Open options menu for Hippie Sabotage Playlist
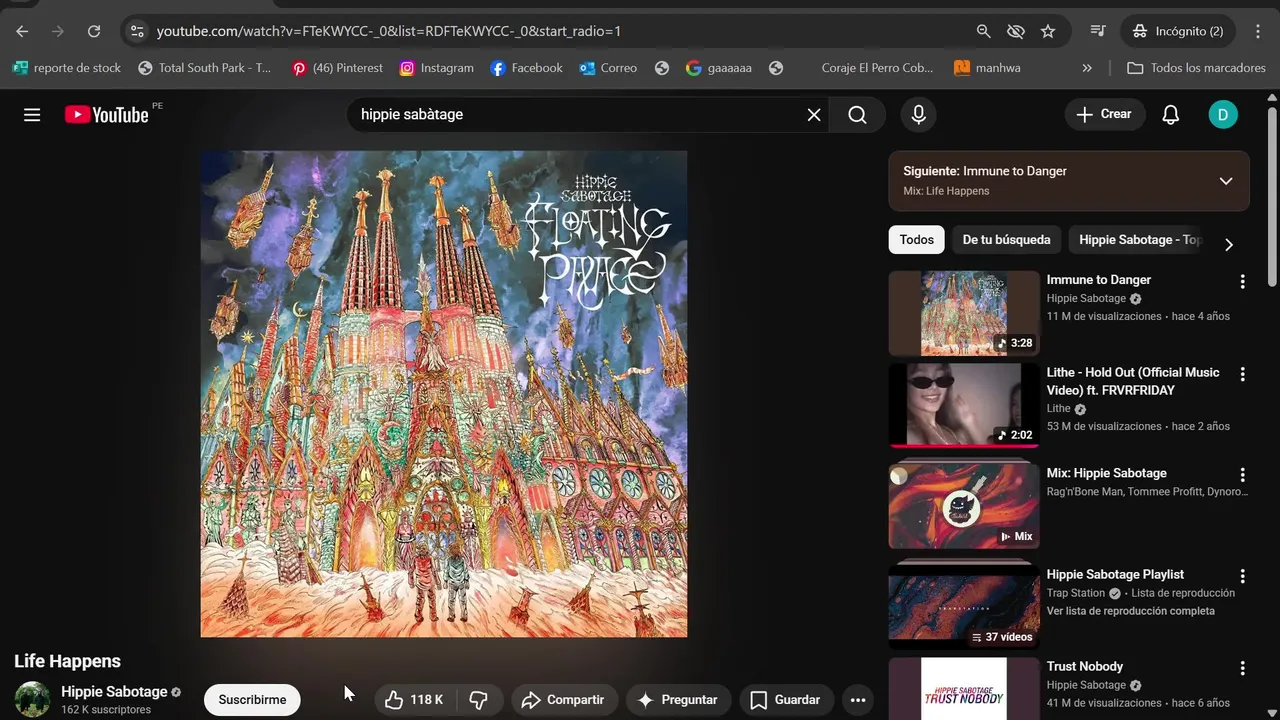 (1243, 576)
